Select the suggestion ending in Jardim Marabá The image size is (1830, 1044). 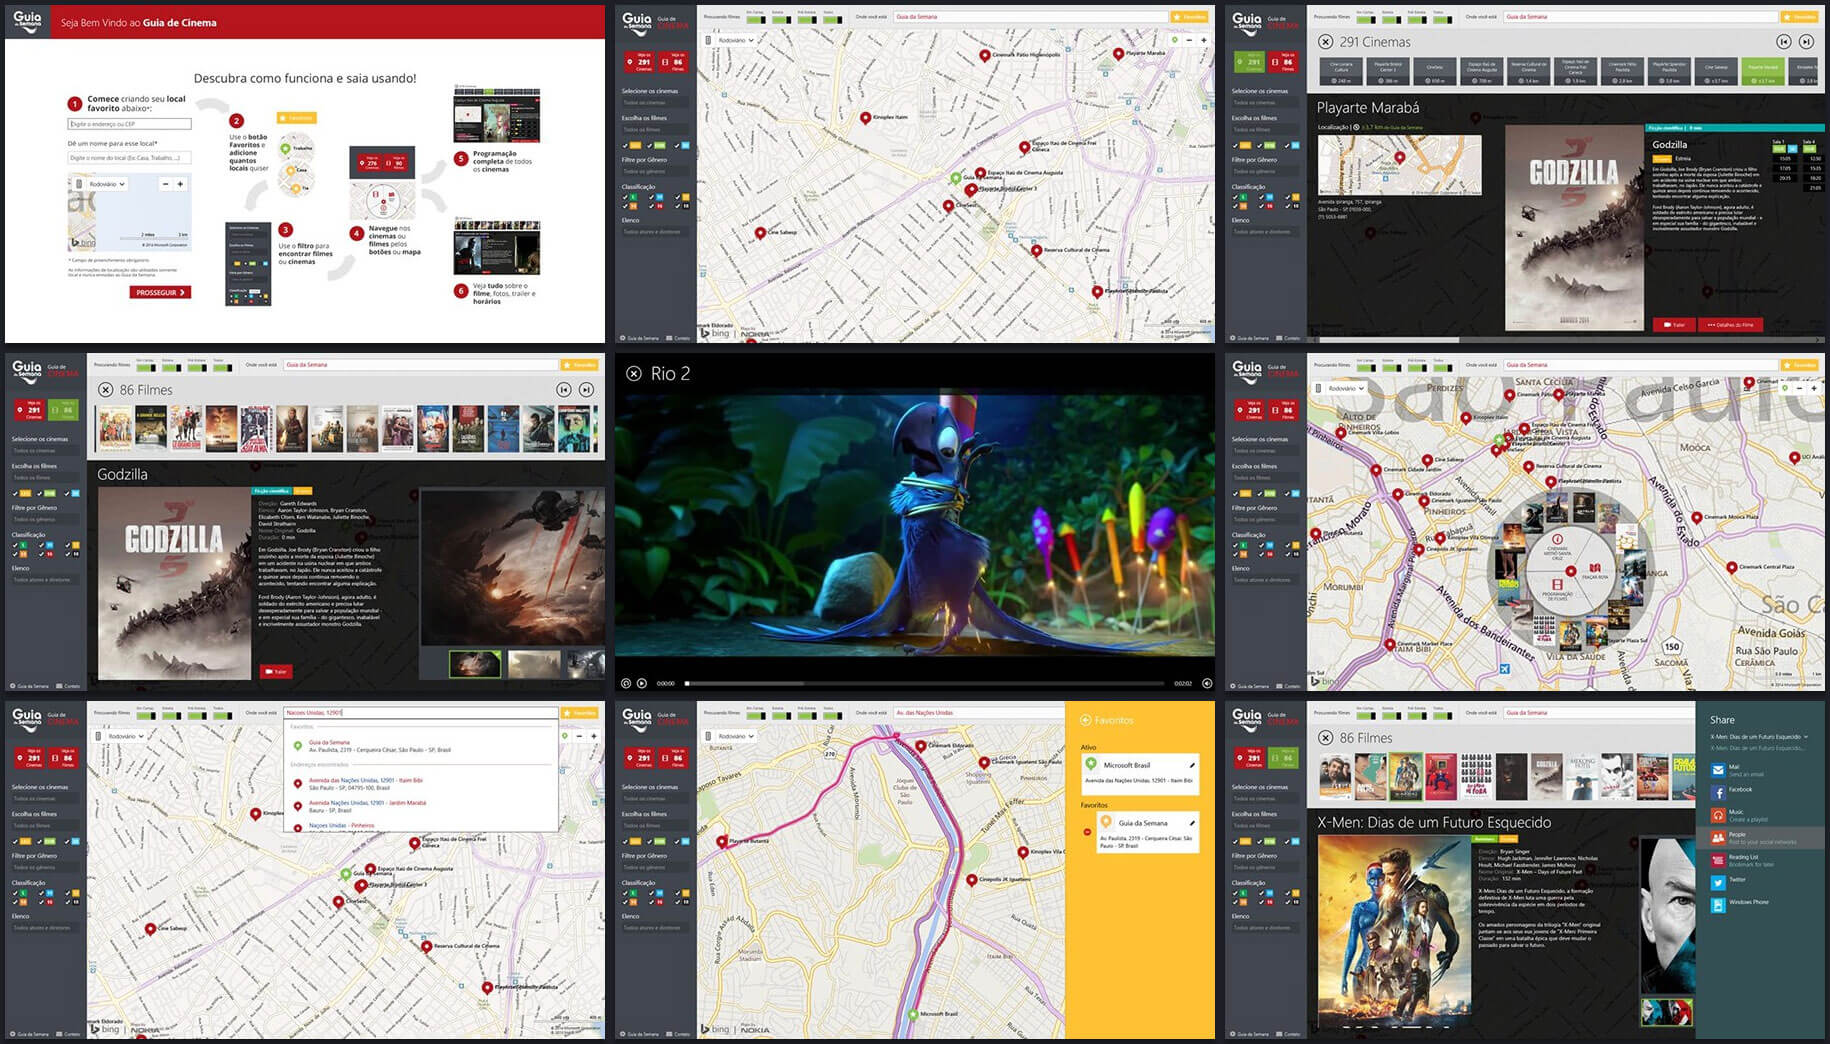point(420,806)
